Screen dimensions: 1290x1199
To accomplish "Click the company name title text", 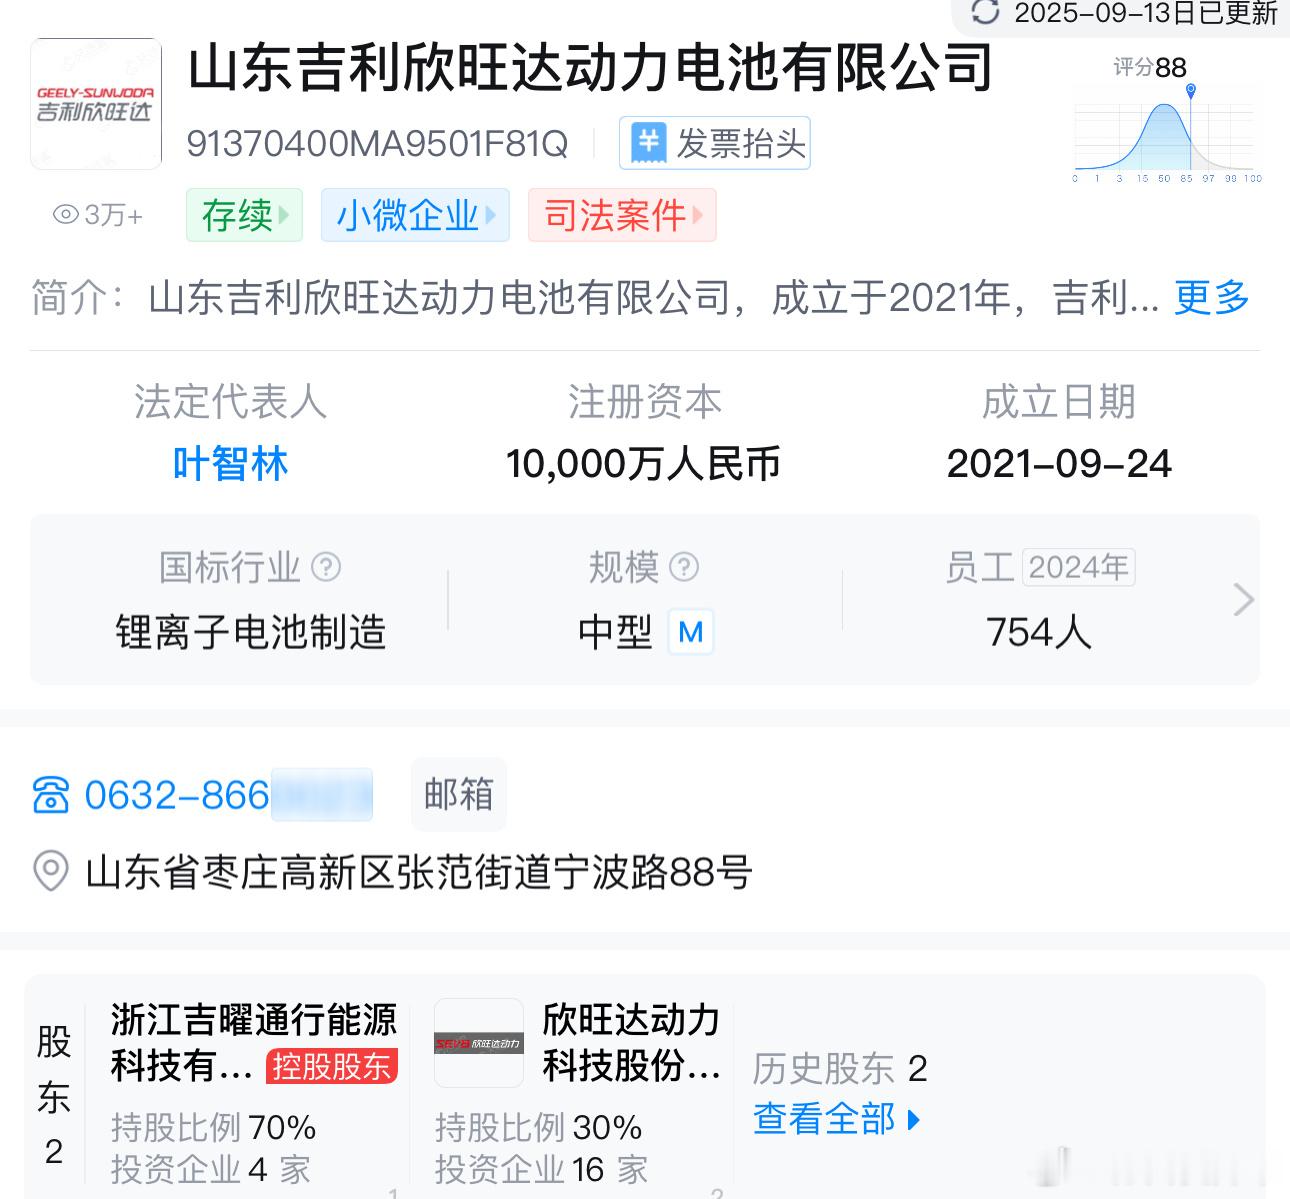I will click(590, 67).
